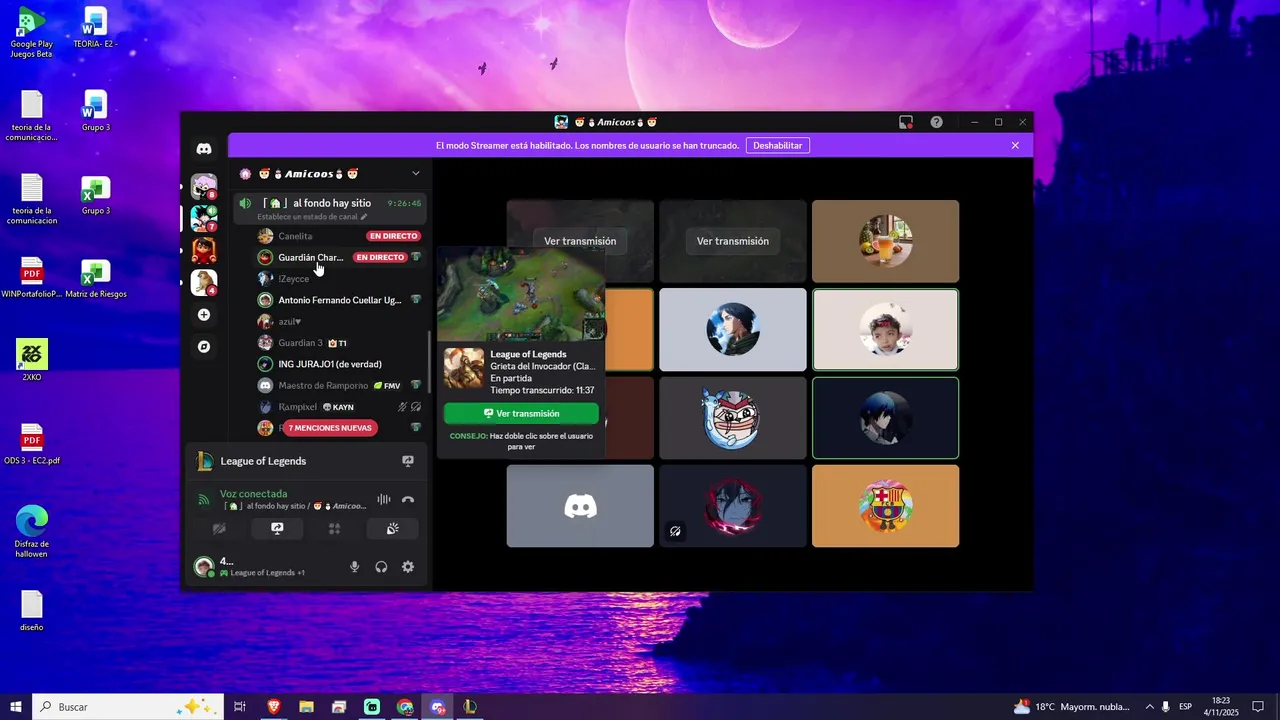This screenshot has width=1280, height=720.
Task: Open Task View taskbar icon
Action: pyautogui.click(x=240, y=707)
